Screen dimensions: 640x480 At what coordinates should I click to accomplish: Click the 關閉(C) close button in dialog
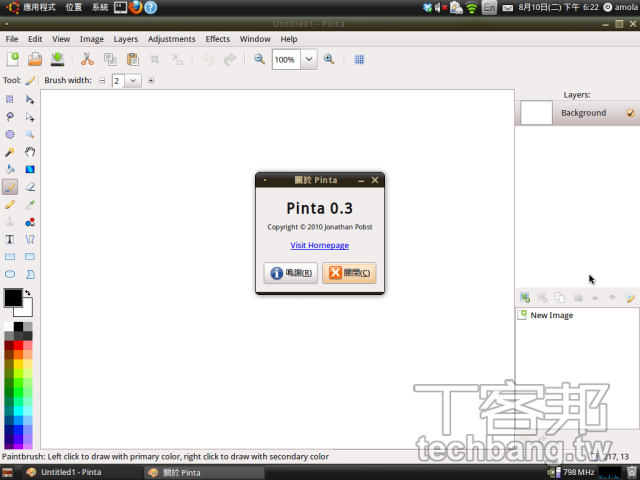click(x=349, y=273)
